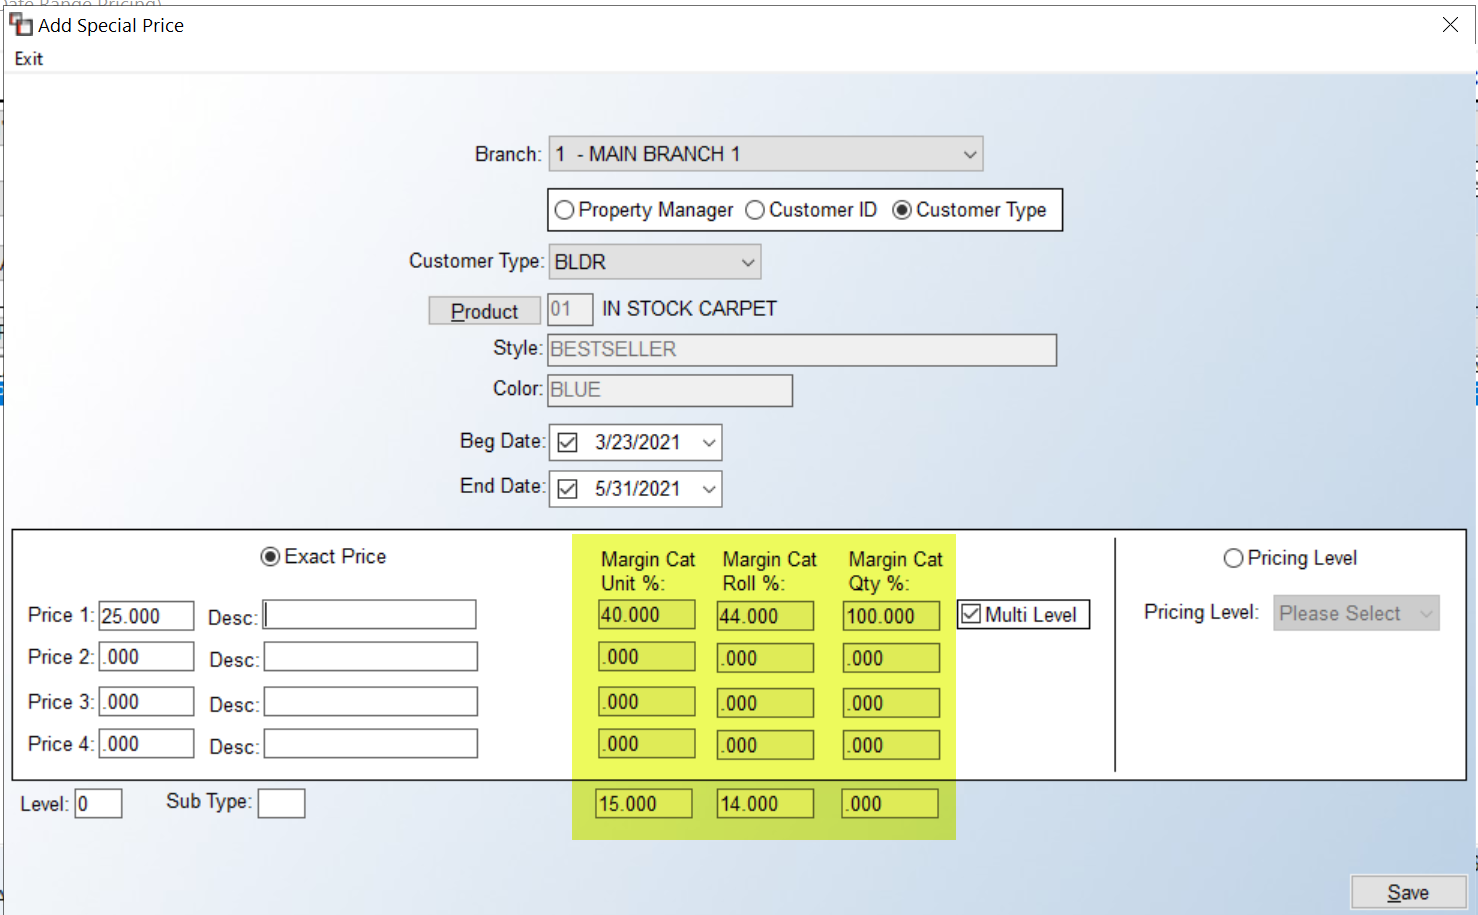Click the Price 1 field

pos(146,616)
